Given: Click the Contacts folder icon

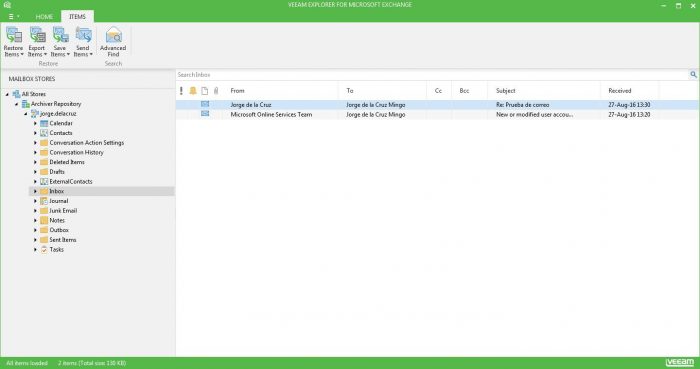Looking at the screenshot, I should [44, 133].
